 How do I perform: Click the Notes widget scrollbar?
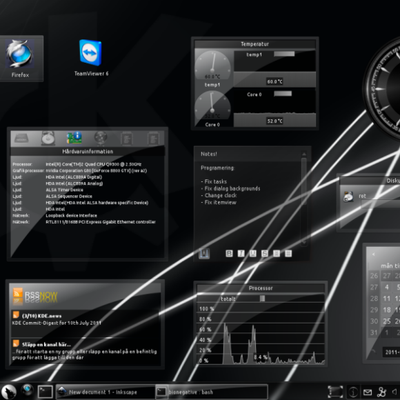[304, 200]
